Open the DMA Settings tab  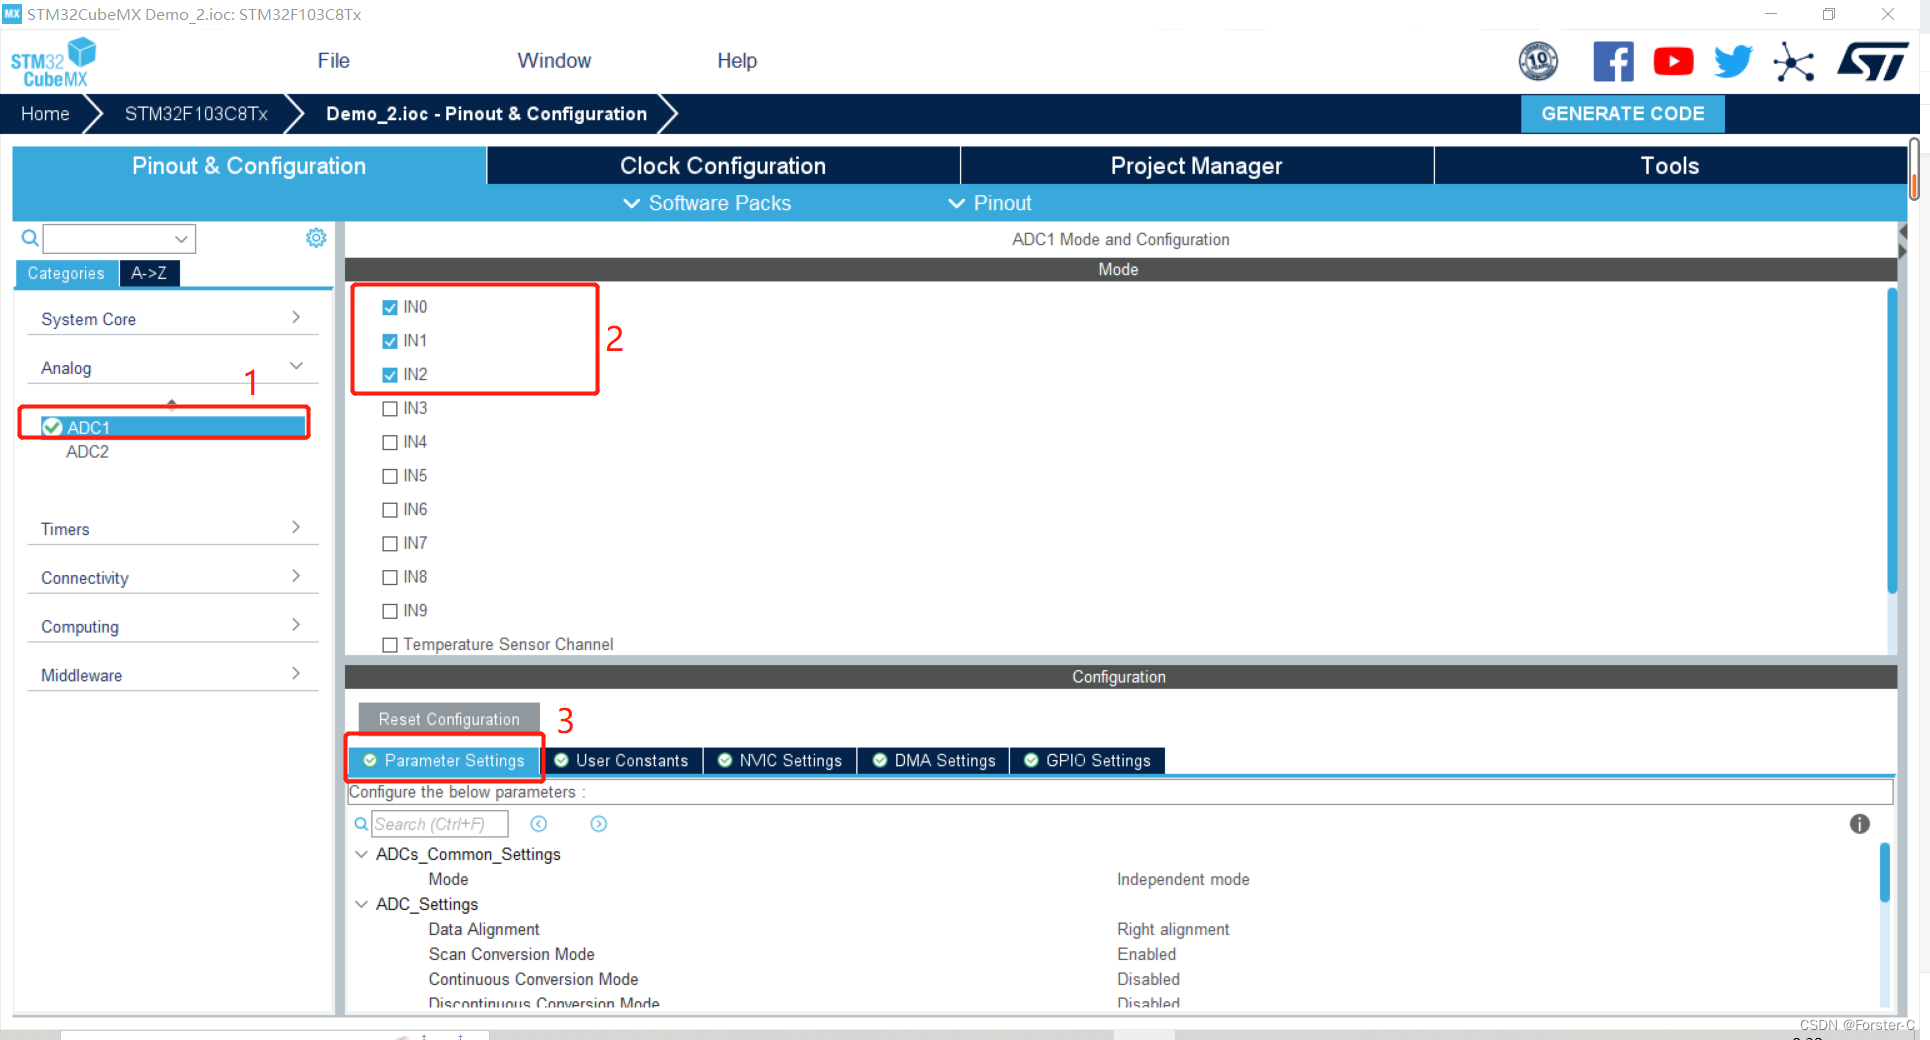[x=934, y=760]
